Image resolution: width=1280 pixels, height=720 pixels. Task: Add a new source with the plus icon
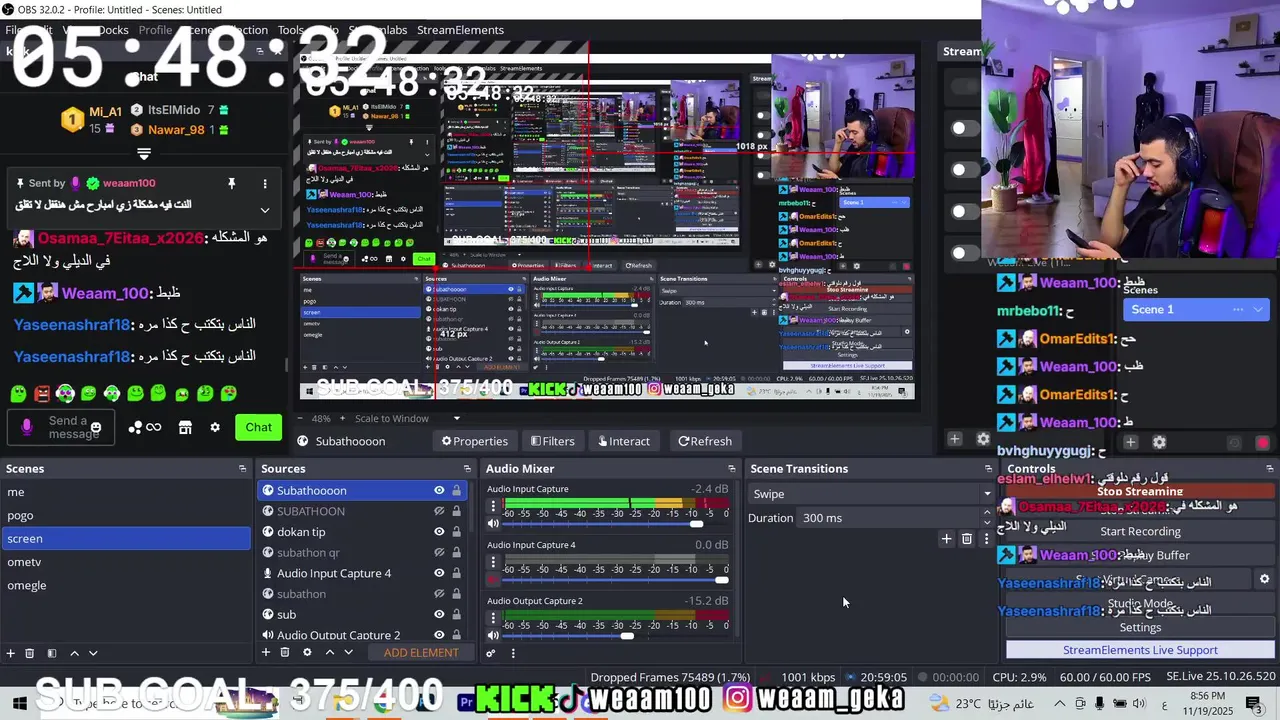[x=266, y=652]
